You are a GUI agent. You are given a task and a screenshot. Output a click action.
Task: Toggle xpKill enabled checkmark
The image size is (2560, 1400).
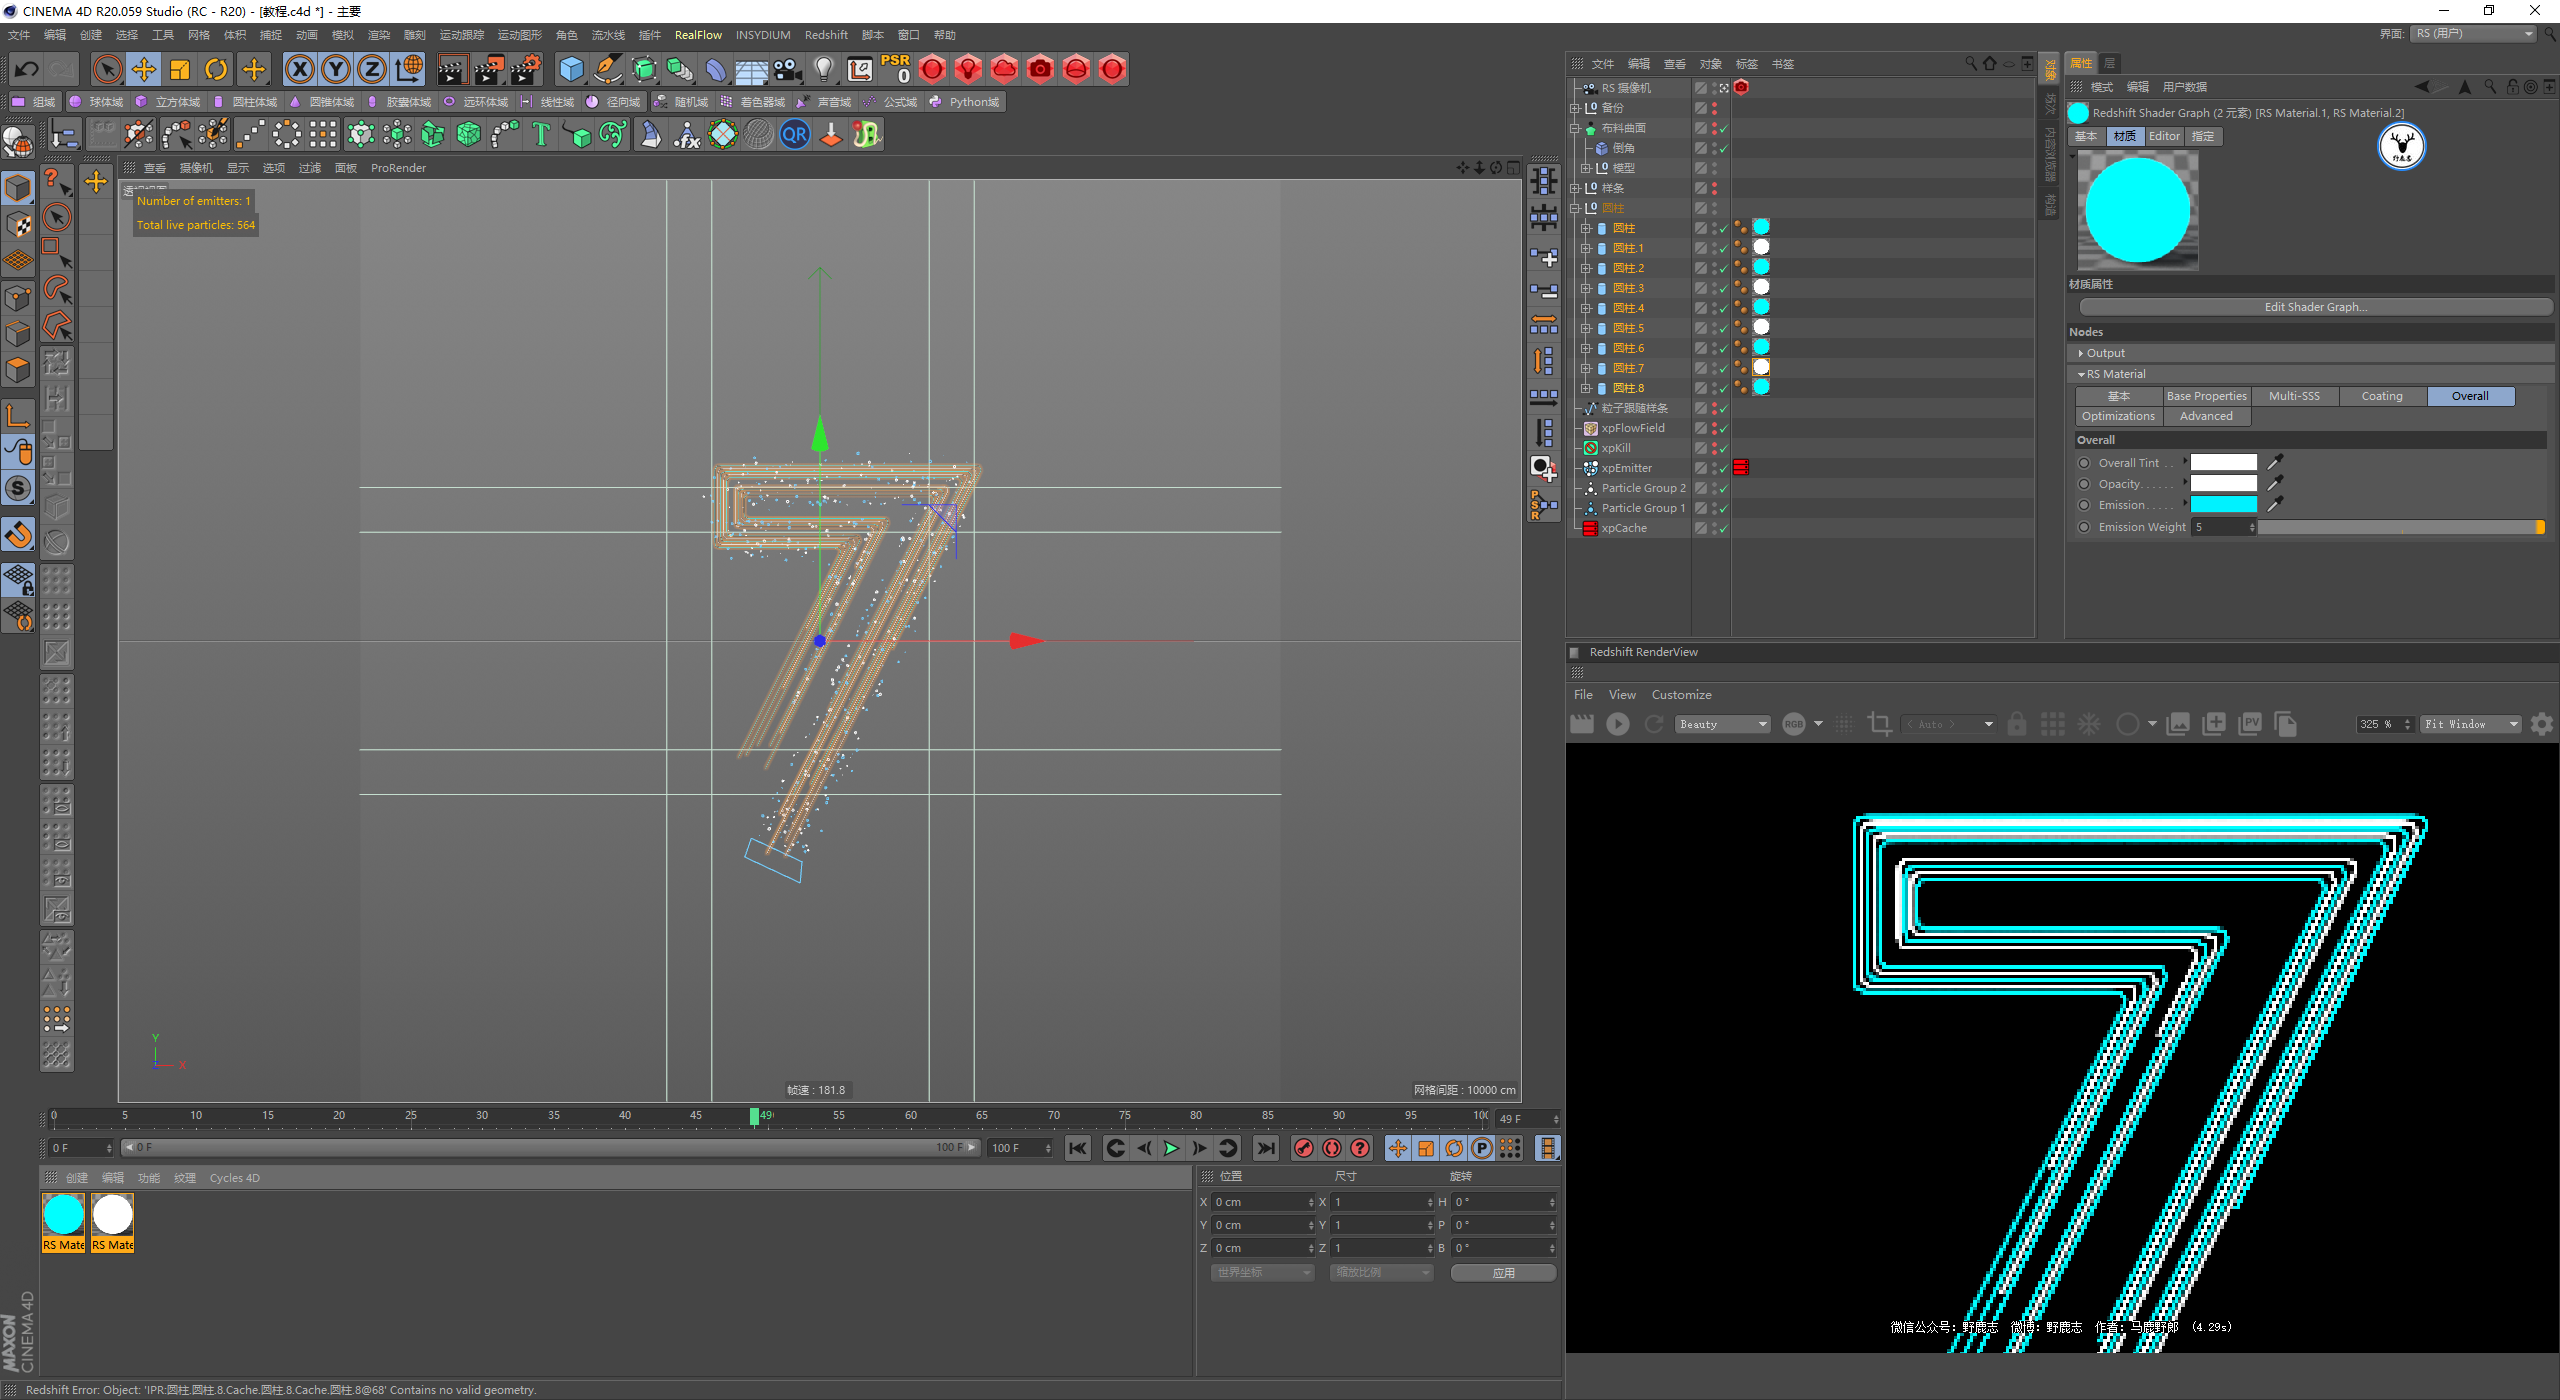coord(1723,448)
